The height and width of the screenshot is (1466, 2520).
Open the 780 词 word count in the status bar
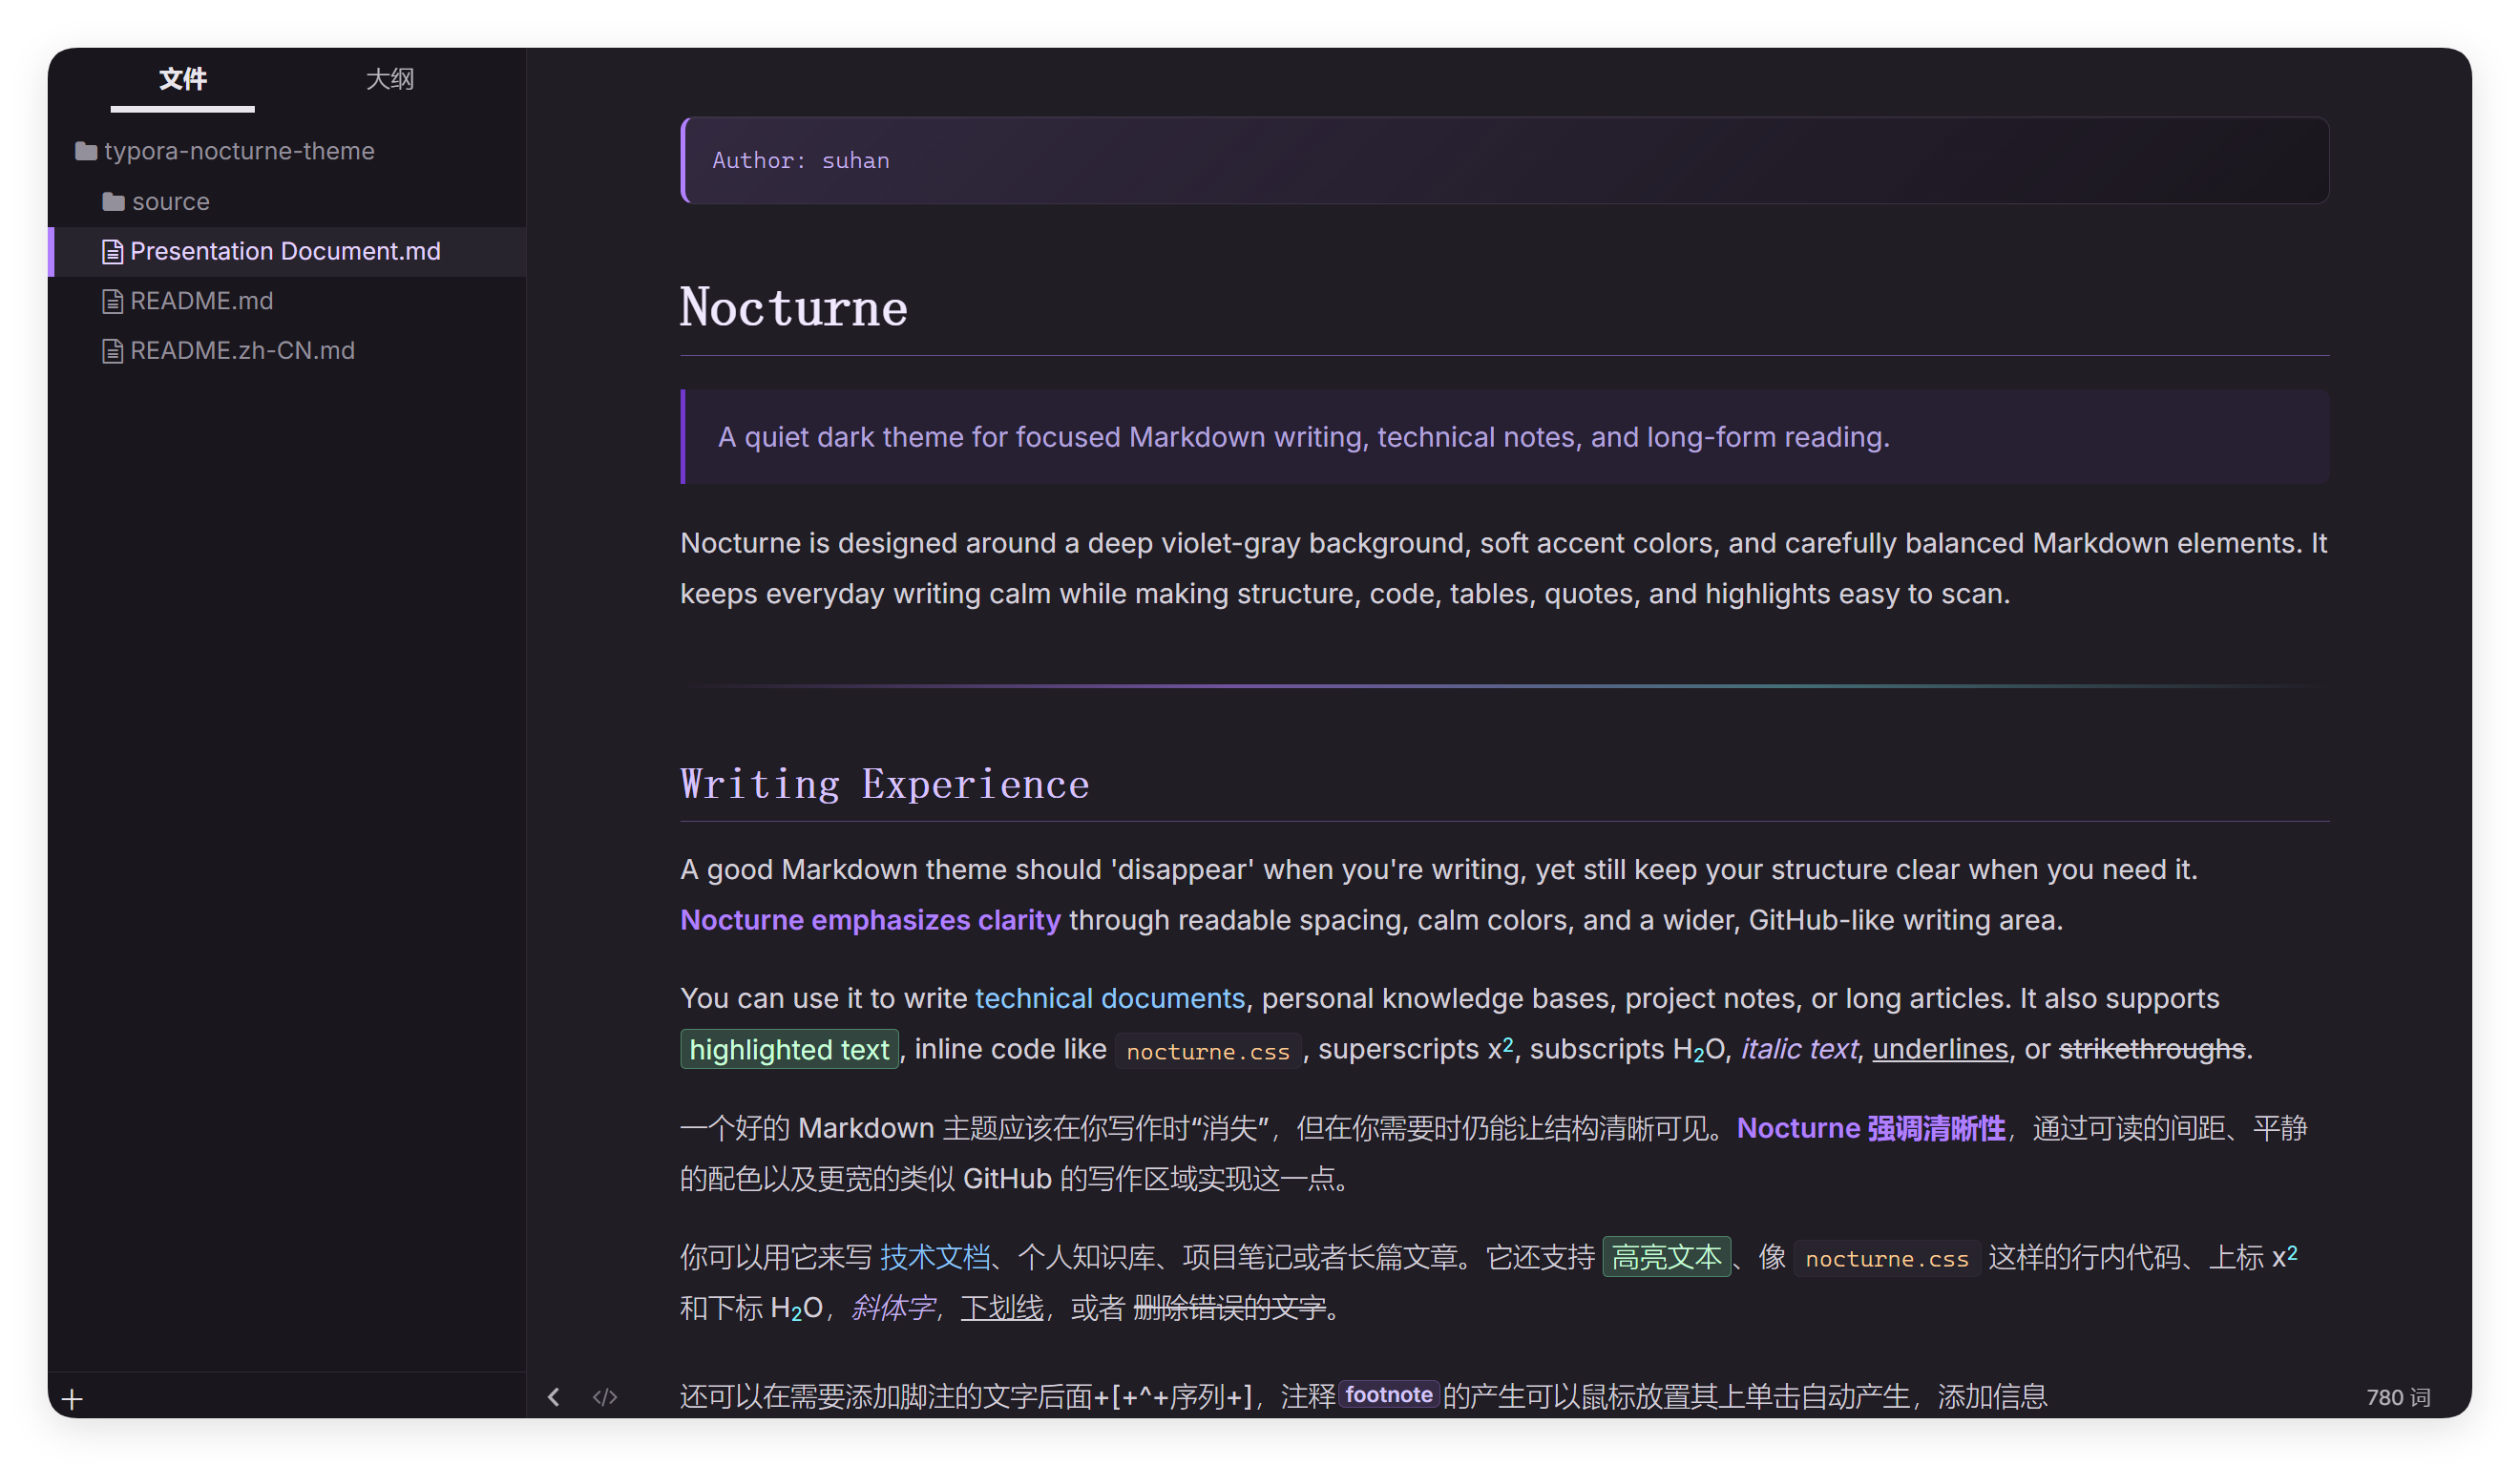pyautogui.click(x=2398, y=1397)
